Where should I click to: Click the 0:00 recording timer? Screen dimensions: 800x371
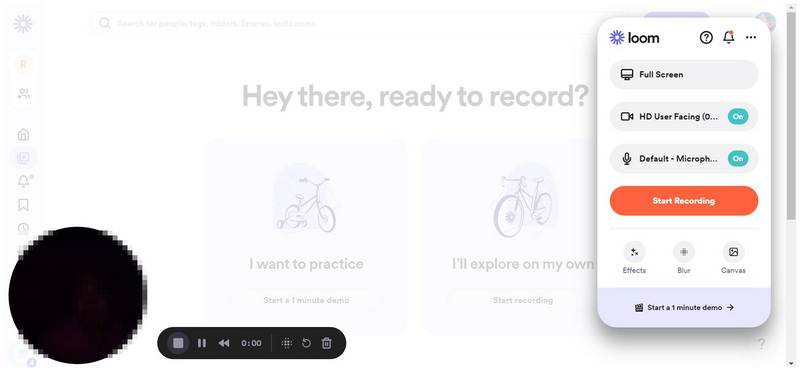click(x=251, y=343)
